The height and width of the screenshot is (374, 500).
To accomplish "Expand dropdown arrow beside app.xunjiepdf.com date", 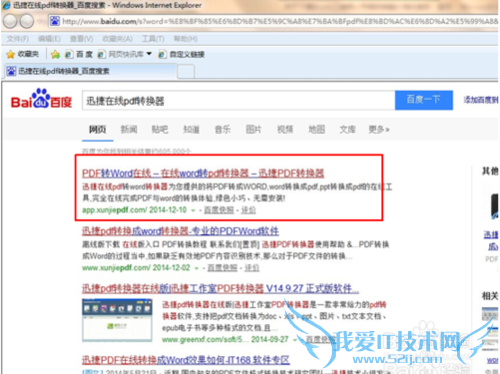I will pyautogui.click(x=193, y=210).
